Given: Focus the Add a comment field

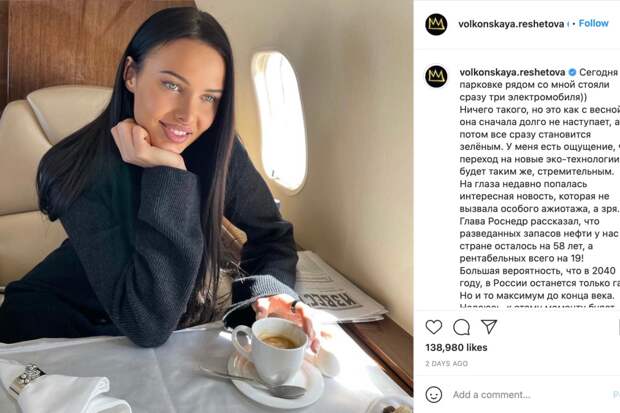Looking at the screenshot, I should pyautogui.click(x=530, y=395).
